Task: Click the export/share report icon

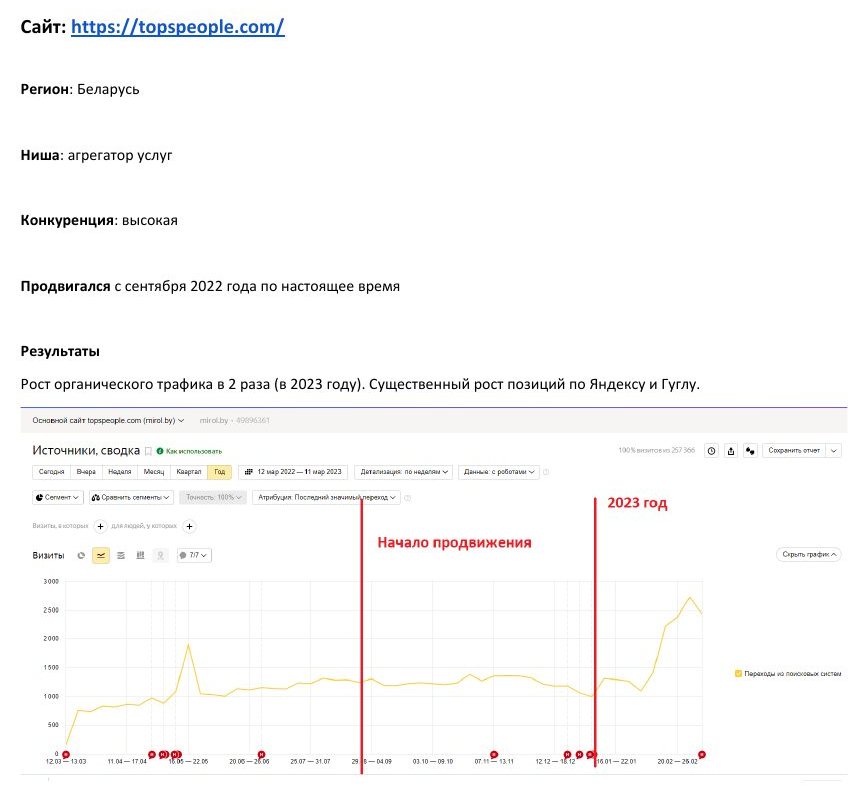Action: pyautogui.click(x=731, y=451)
